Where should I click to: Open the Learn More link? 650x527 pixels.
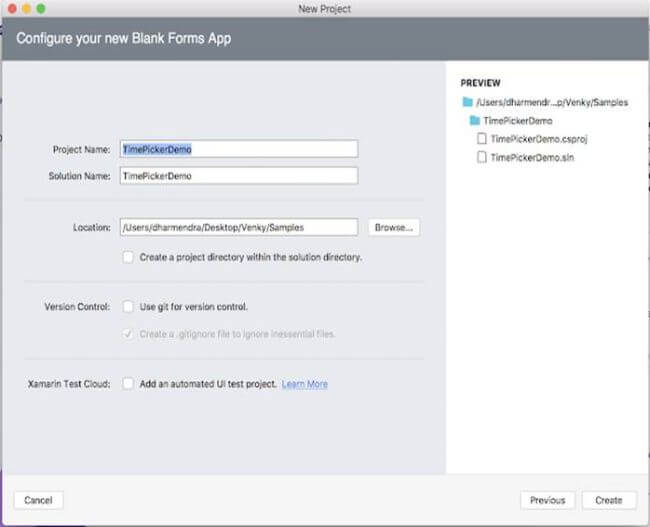pyautogui.click(x=304, y=384)
